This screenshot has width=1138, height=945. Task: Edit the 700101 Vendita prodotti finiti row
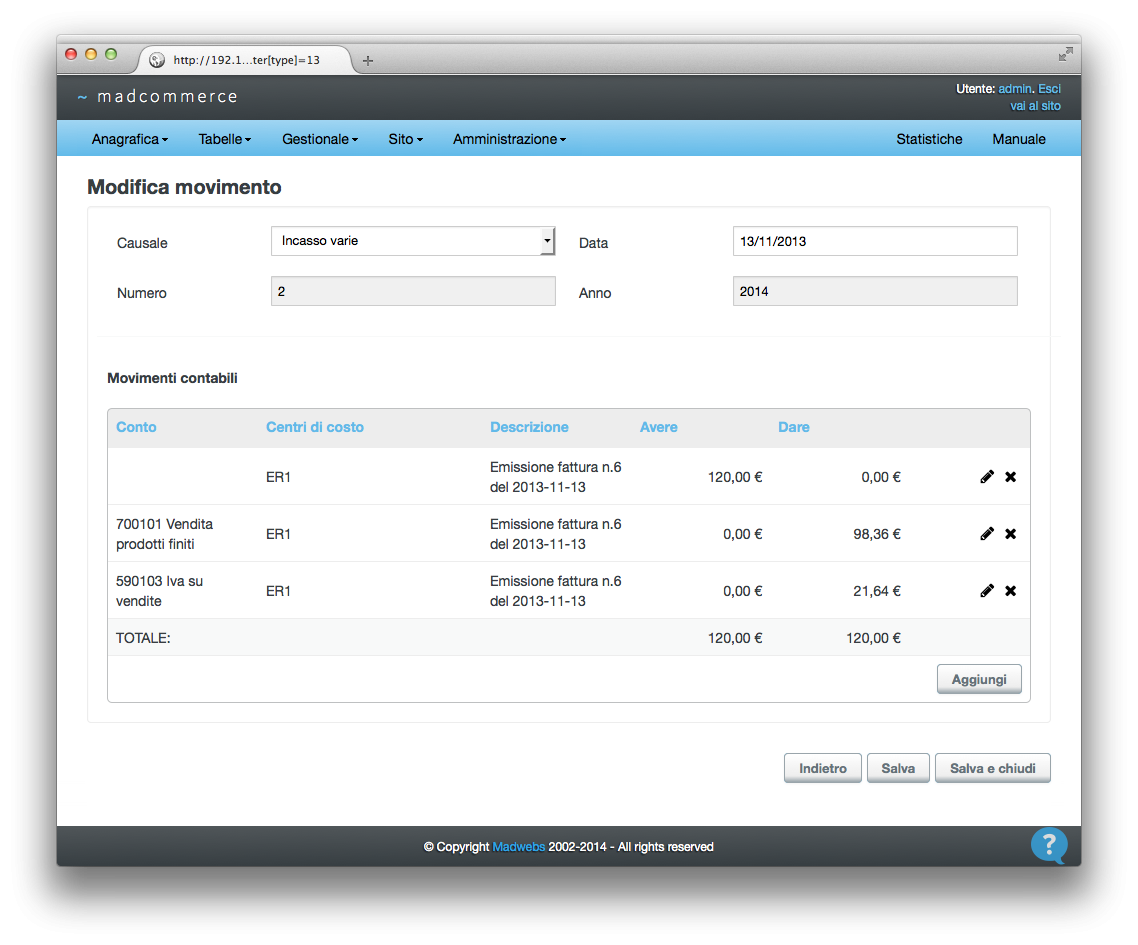pos(986,534)
